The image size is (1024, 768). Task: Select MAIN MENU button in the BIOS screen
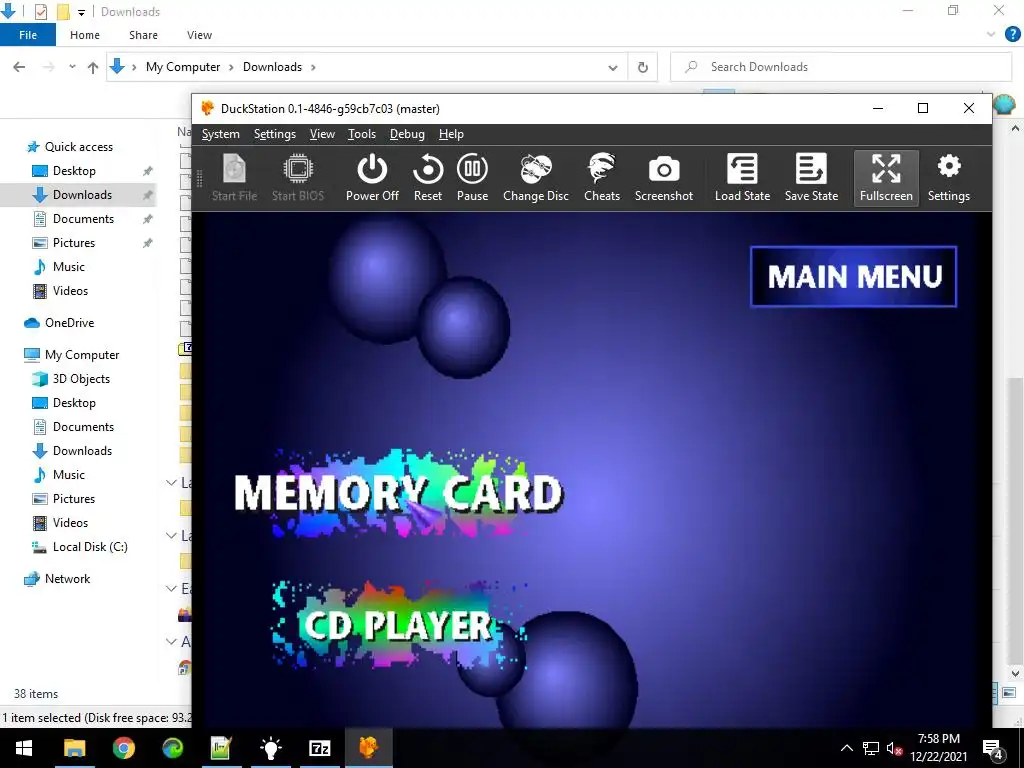(854, 276)
